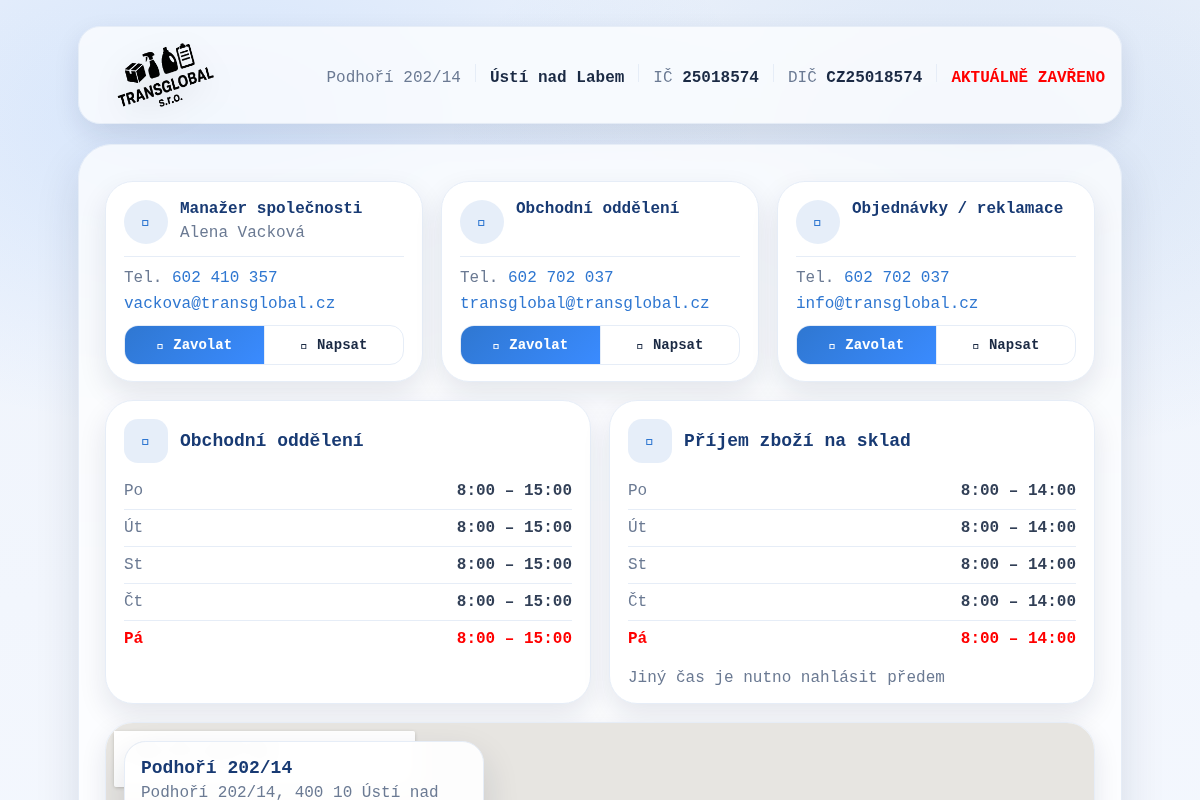
Task: Open email info@transglobal.cz
Action: 887,303
